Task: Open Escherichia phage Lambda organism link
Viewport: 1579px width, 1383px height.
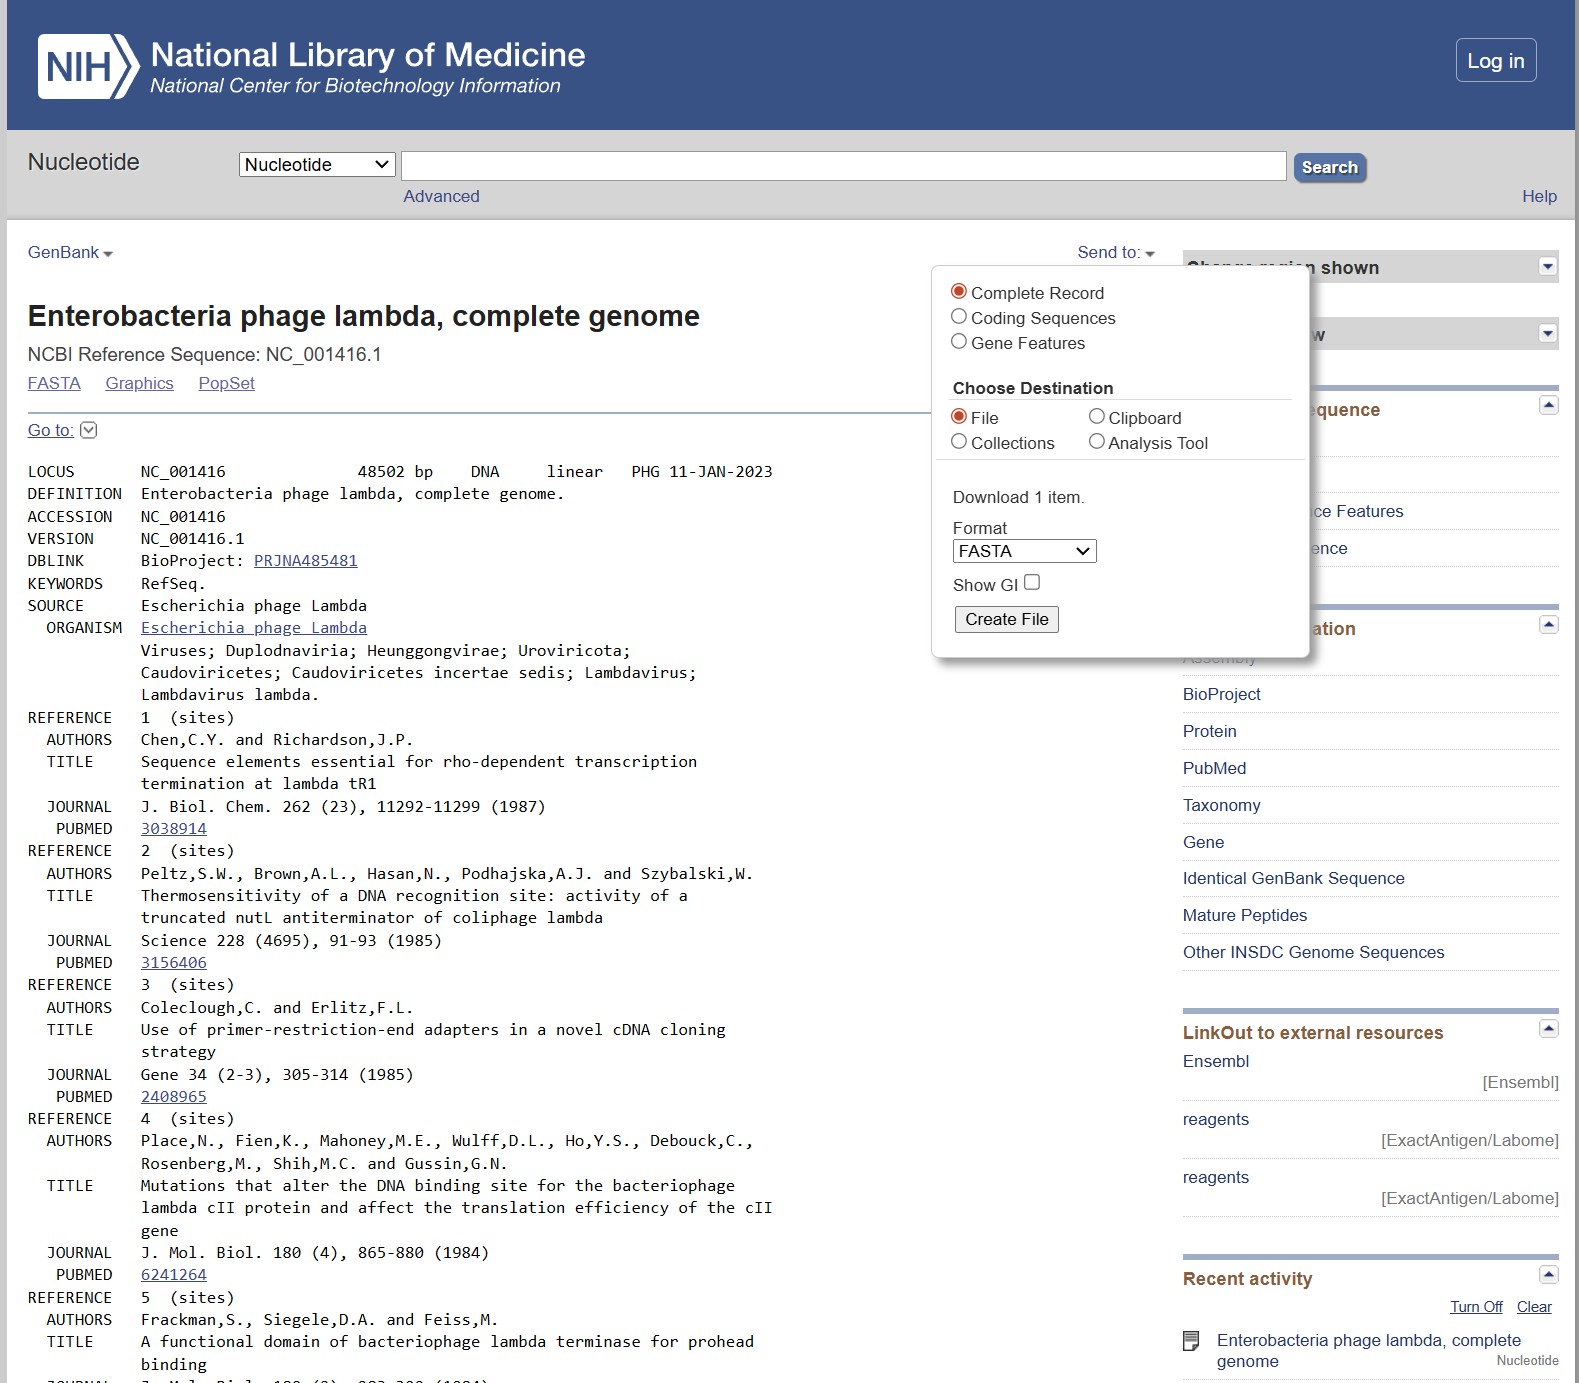Action: [x=254, y=628]
